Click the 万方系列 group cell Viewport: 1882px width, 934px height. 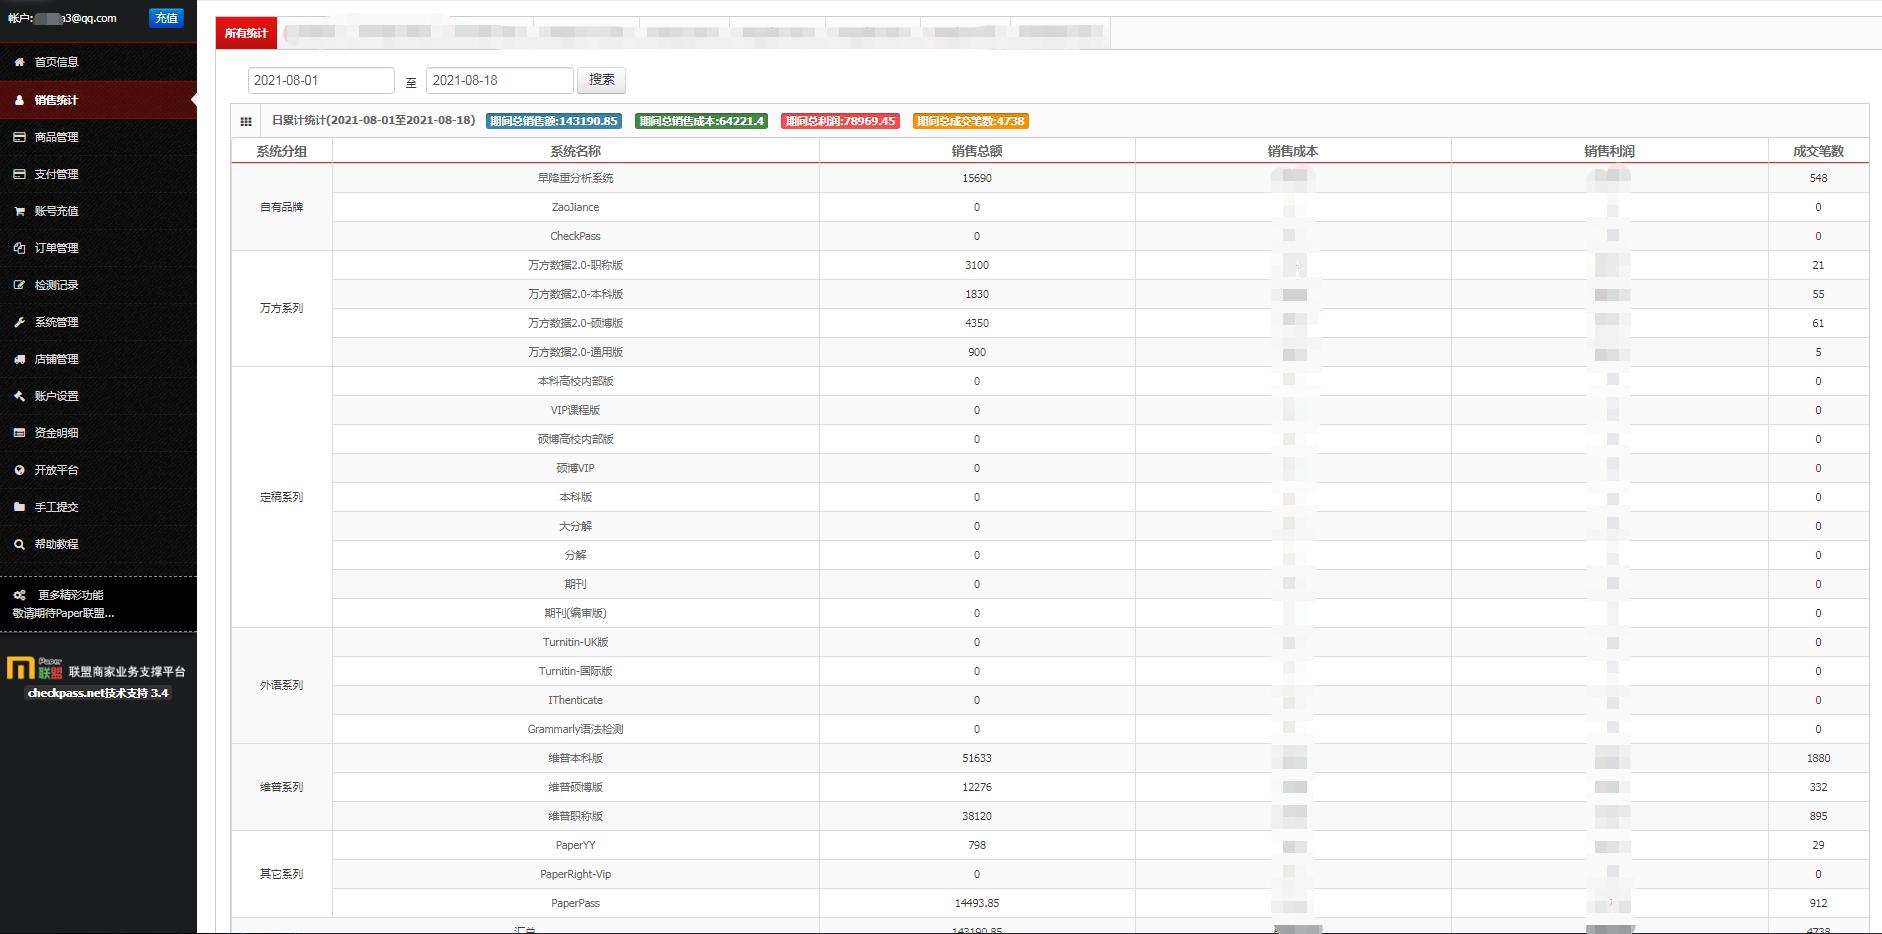point(282,308)
